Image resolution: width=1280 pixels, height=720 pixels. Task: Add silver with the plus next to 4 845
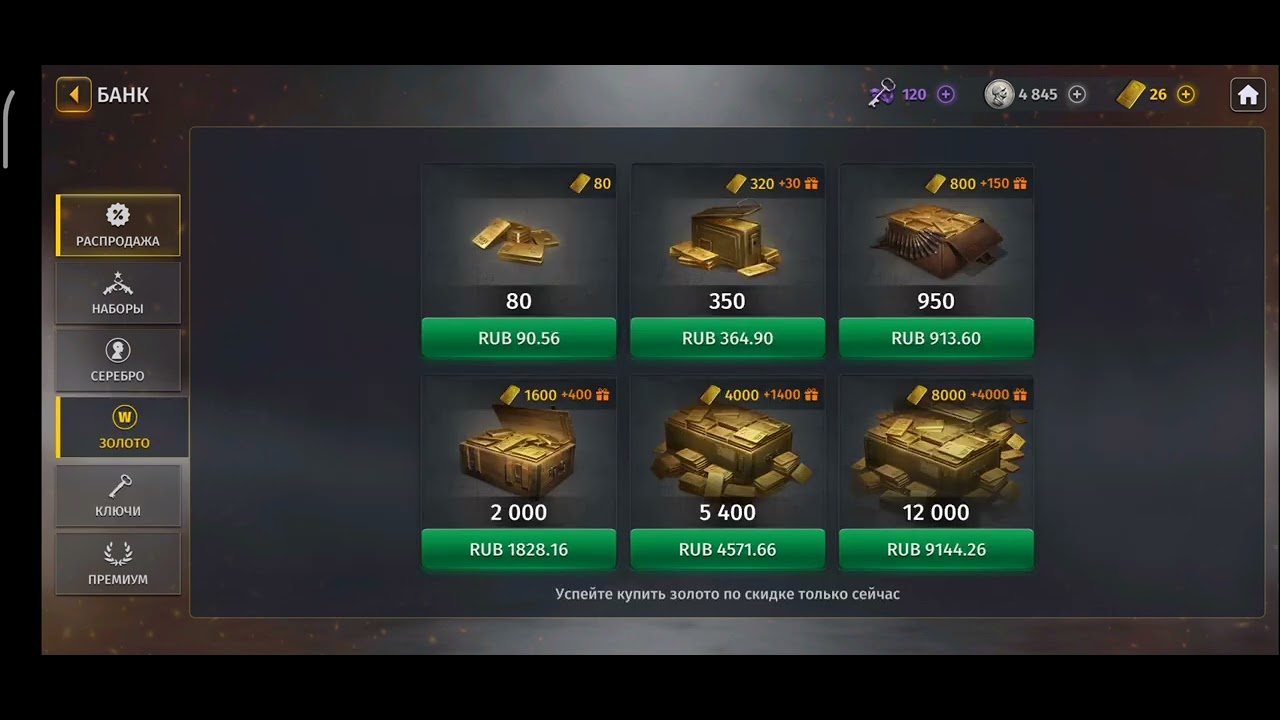pyautogui.click(x=1077, y=95)
